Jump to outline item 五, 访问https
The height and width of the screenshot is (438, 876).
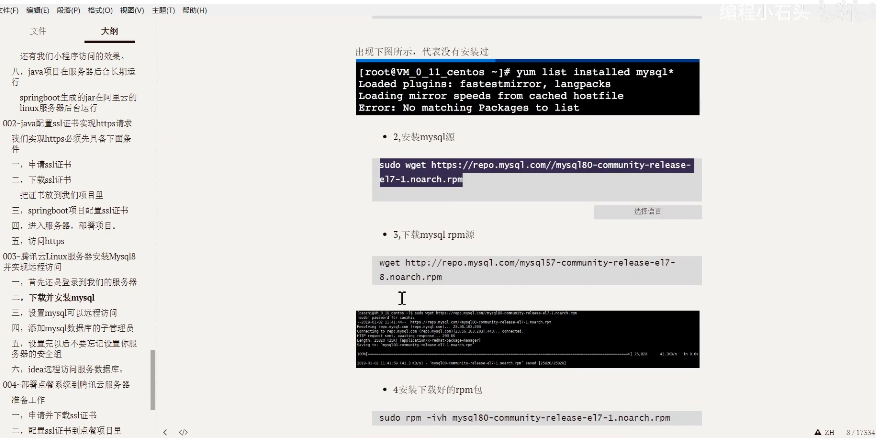tap(38, 241)
